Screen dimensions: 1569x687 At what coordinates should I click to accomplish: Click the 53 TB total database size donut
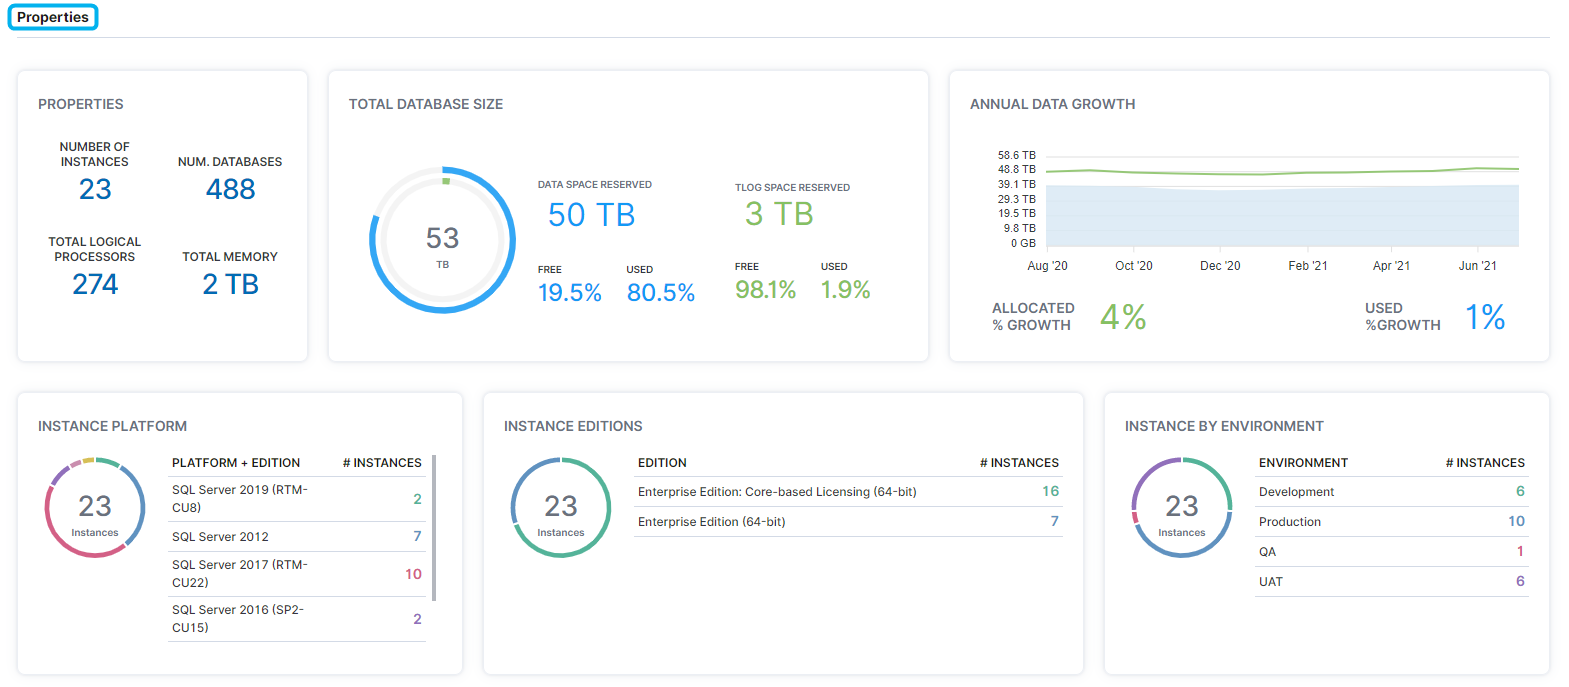click(442, 240)
